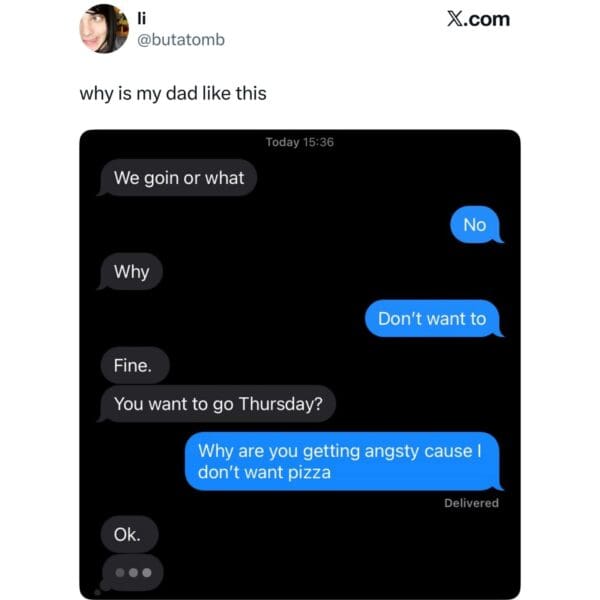This screenshot has height=600, width=600.
Task: Tap the blue "No" reply bubble
Action: pyautogui.click(x=476, y=225)
